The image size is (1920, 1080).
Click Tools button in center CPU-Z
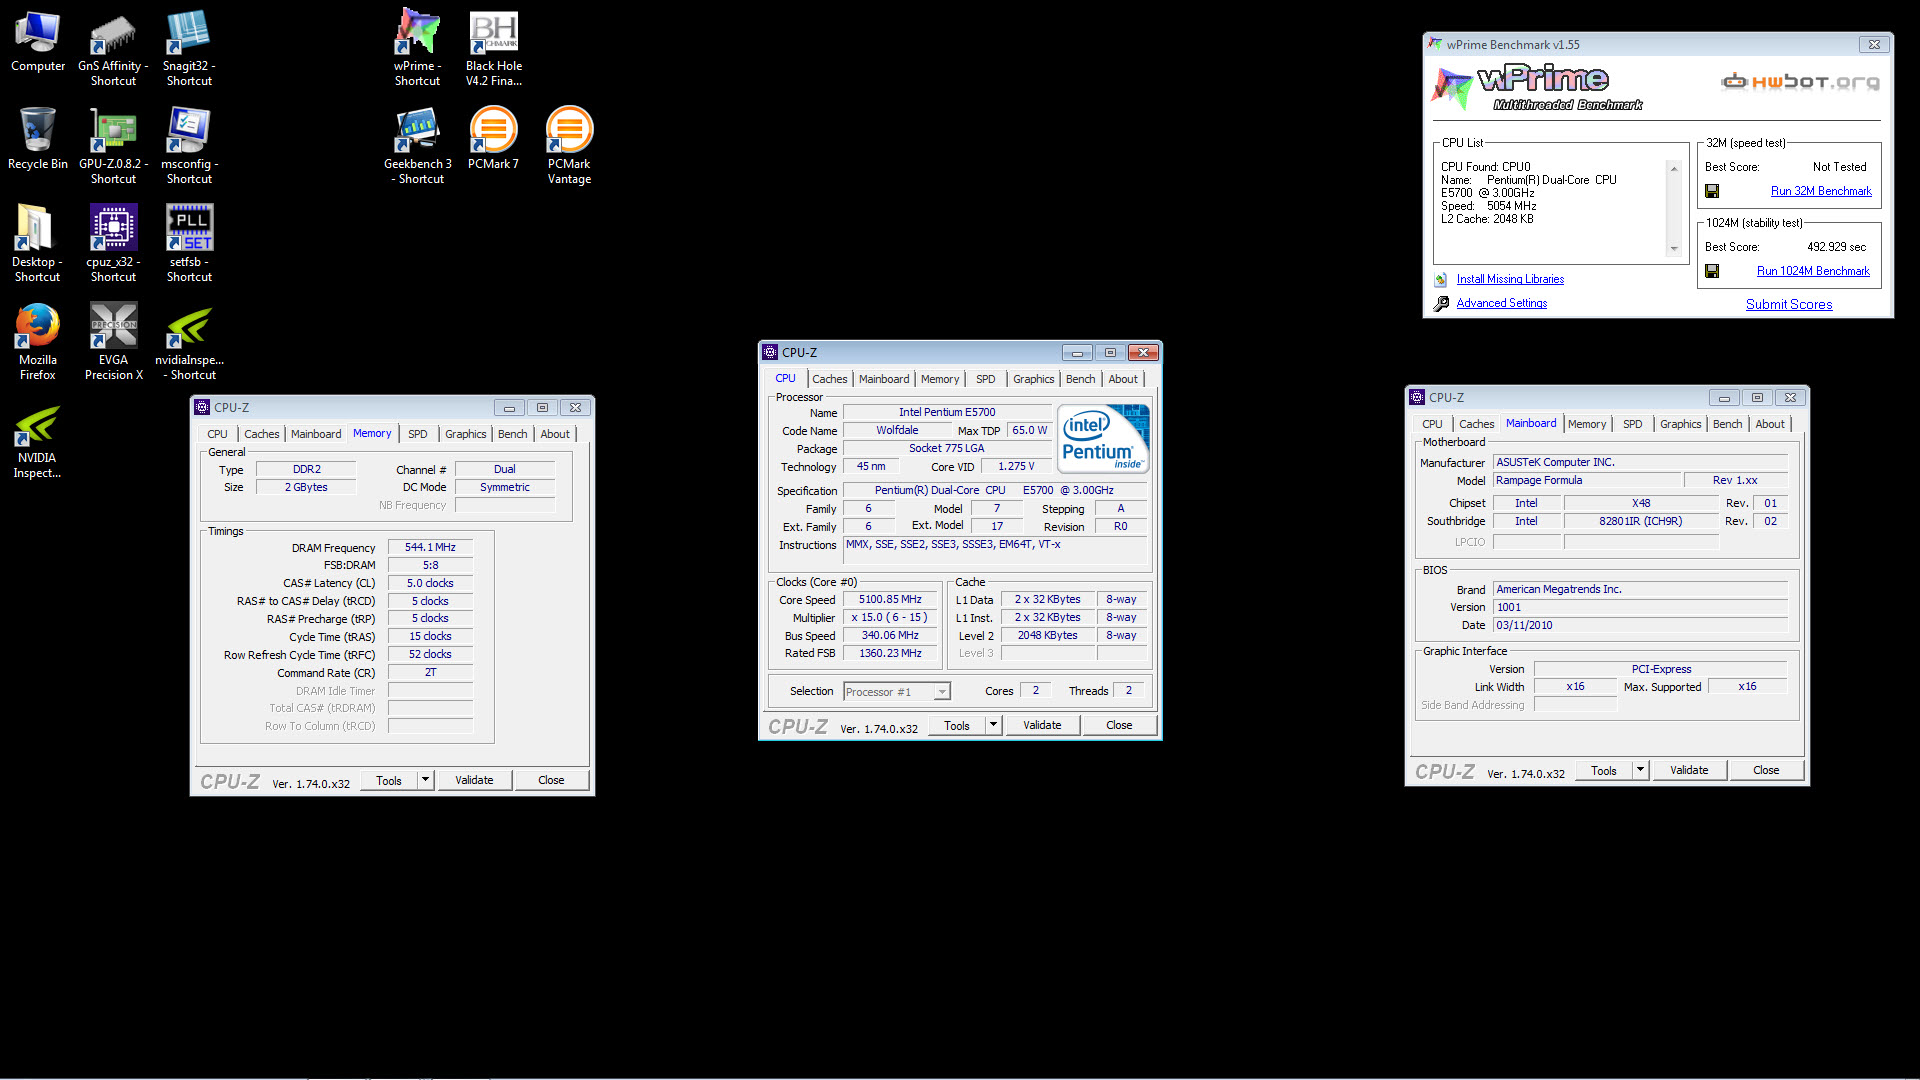pos(957,725)
